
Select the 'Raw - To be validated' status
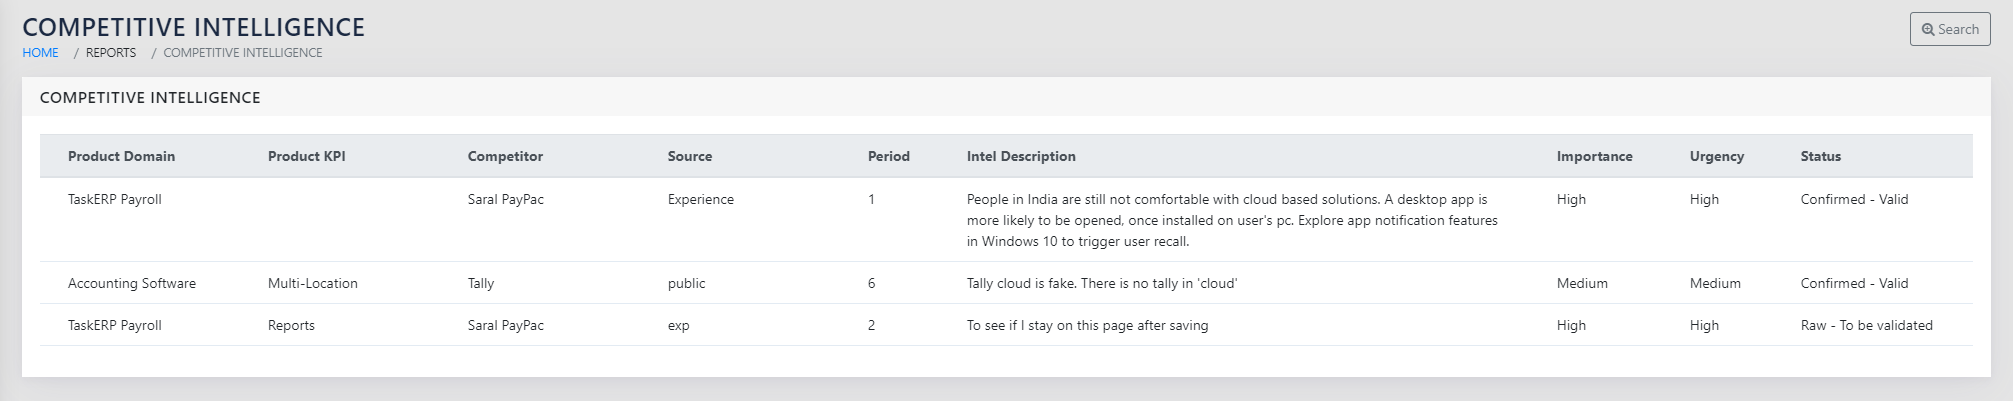(1866, 326)
